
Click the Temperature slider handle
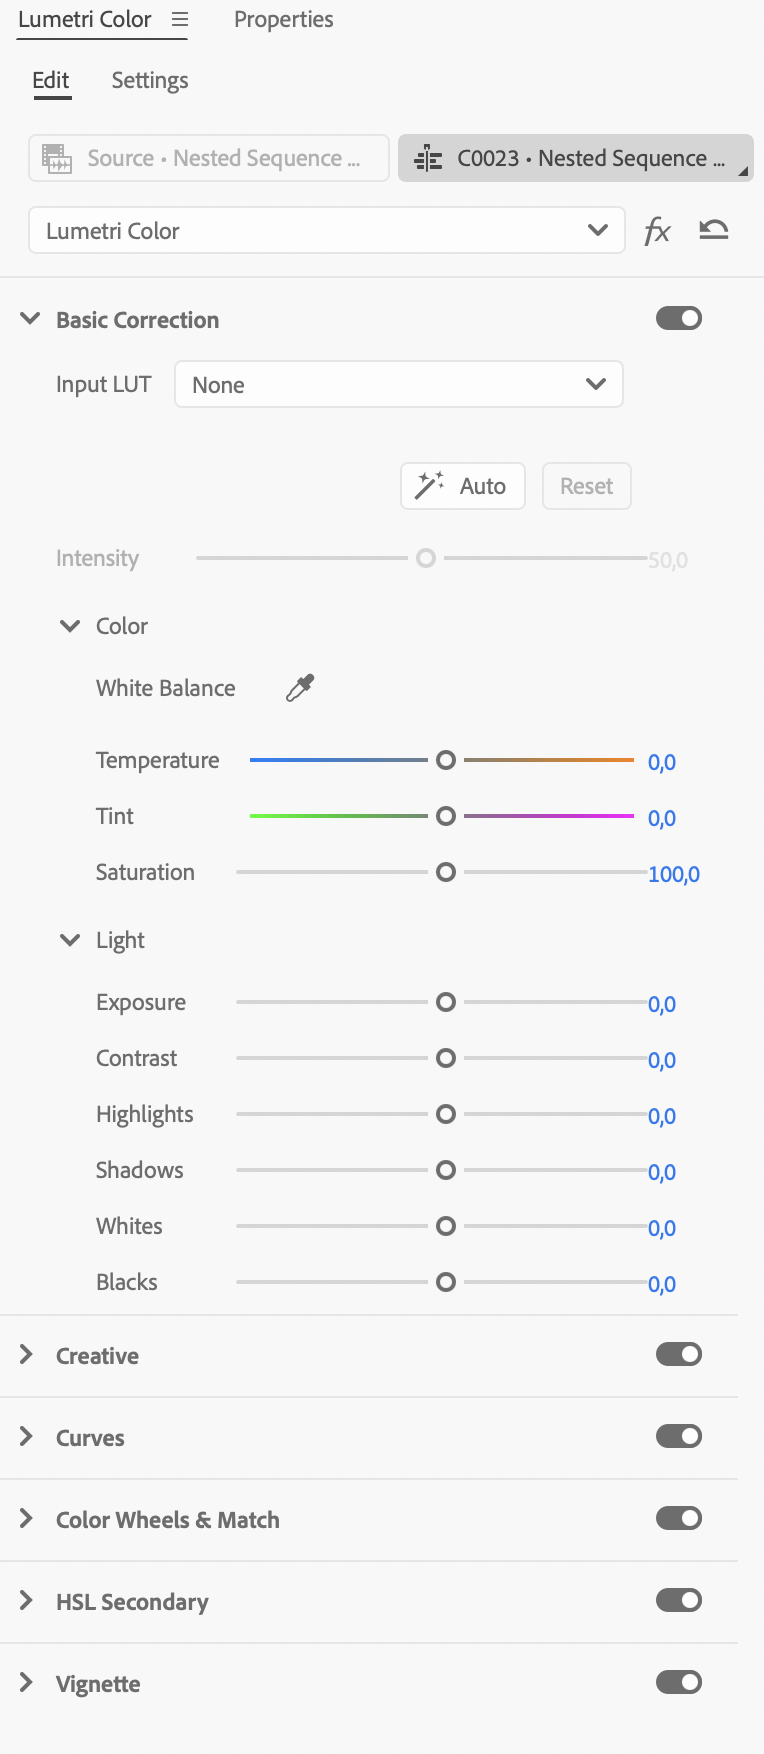click(x=446, y=760)
